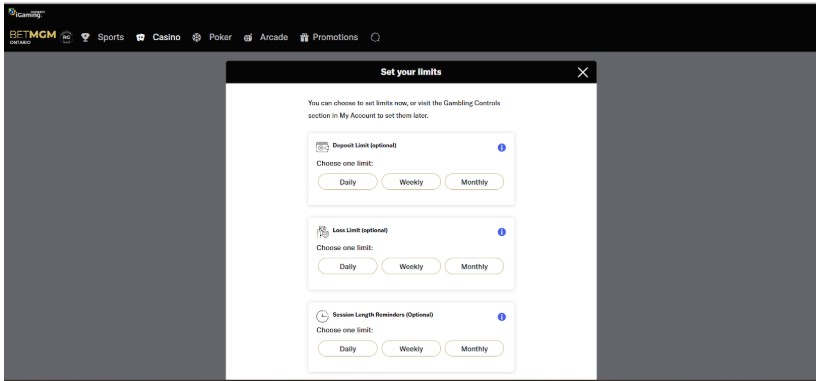816x381 pixels.
Task: Open the Casino menu
Action: click(x=167, y=37)
